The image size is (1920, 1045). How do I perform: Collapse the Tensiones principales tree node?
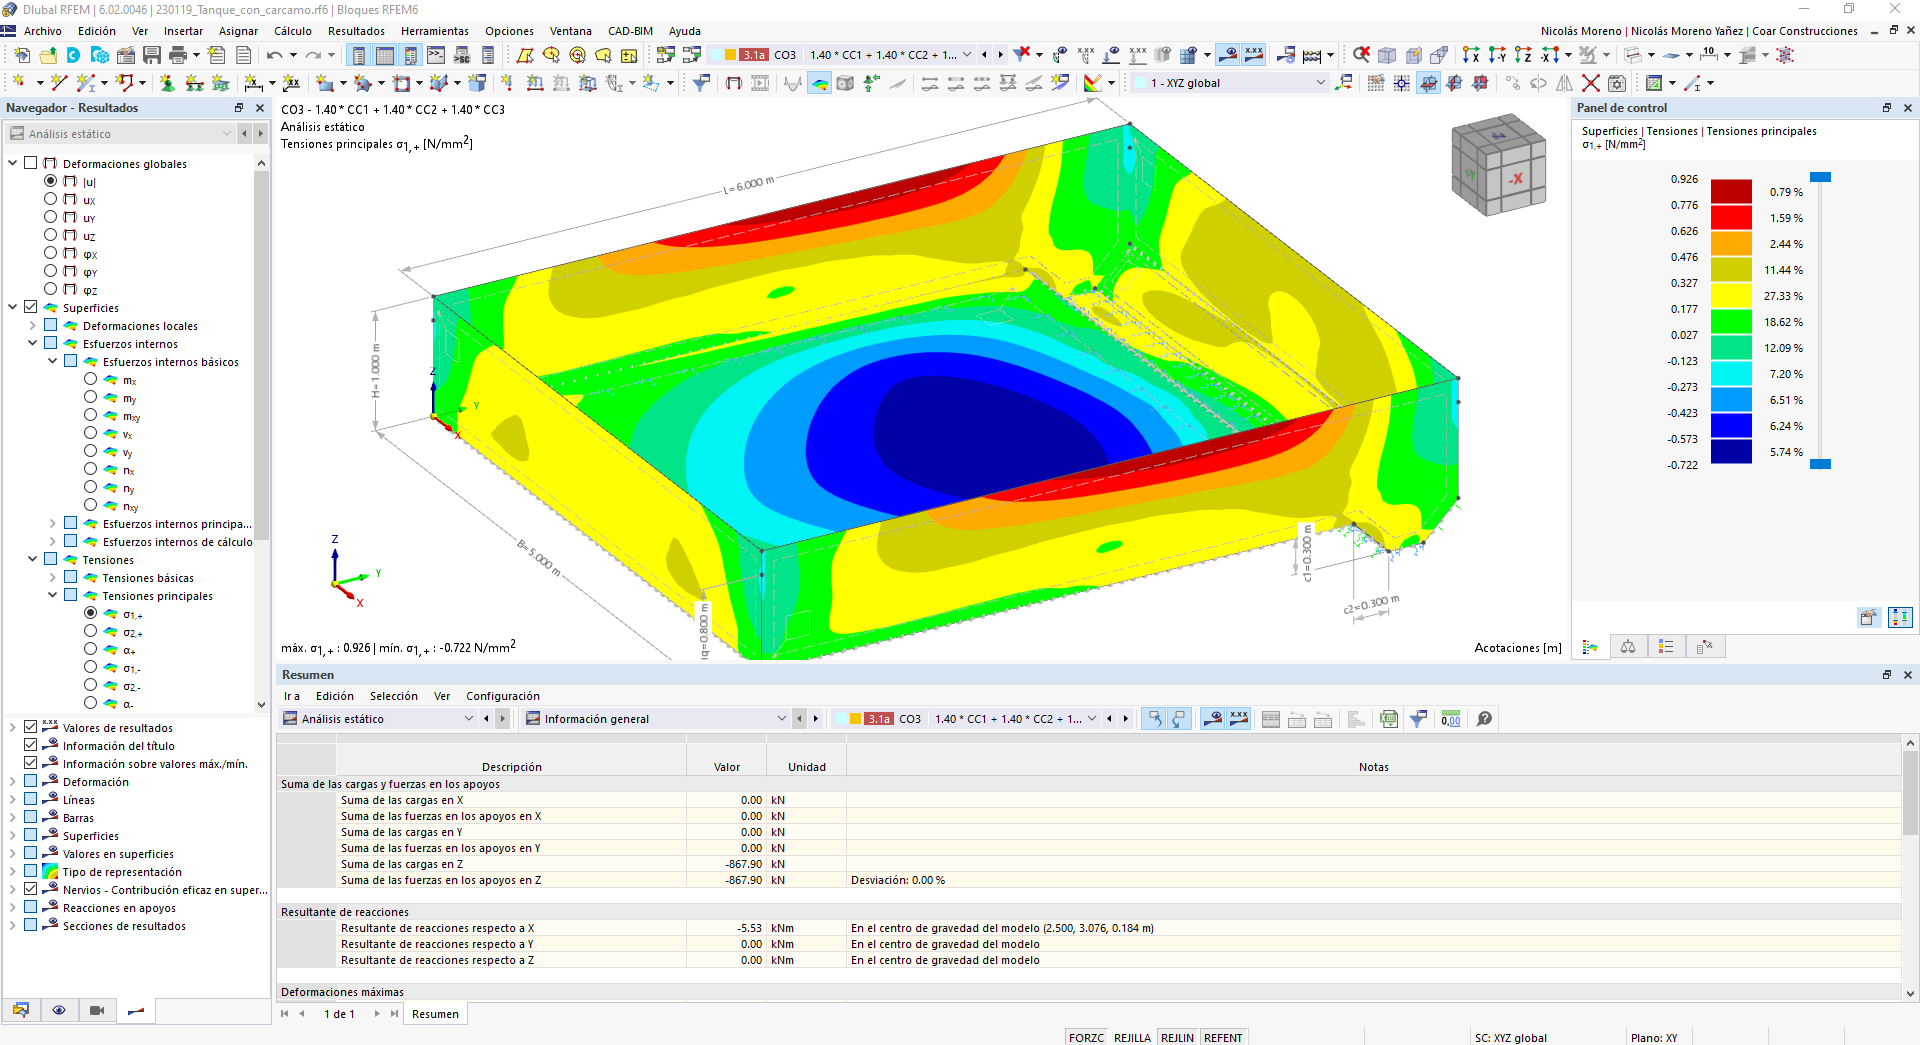[x=53, y=595]
